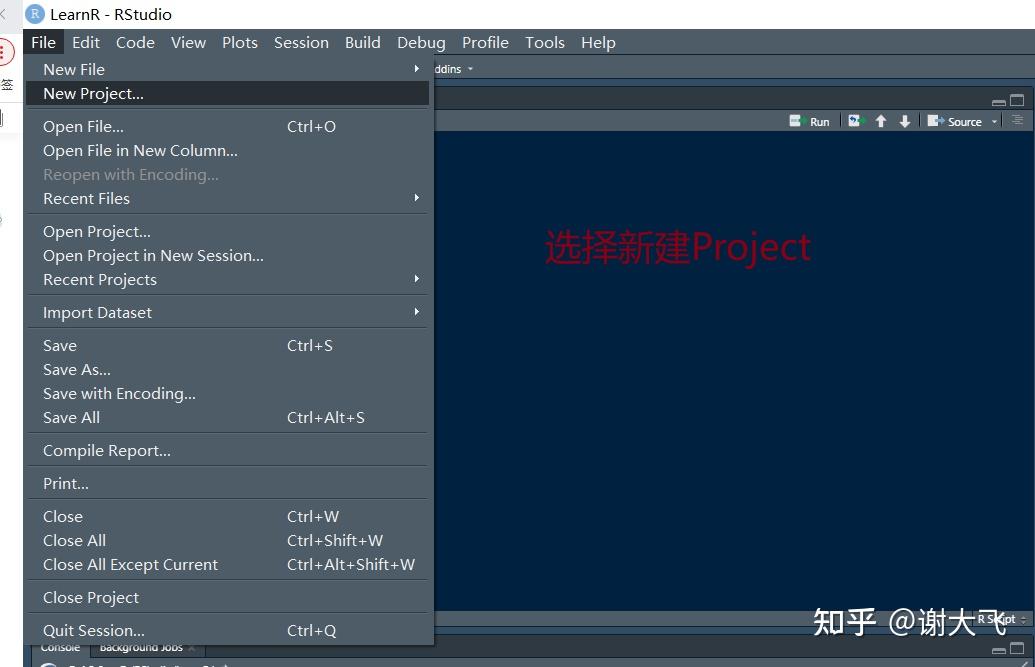Image resolution: width=1035 pixels, height=667 pixels.
Task: Choose New Project... from File menu
Action: 227,94
